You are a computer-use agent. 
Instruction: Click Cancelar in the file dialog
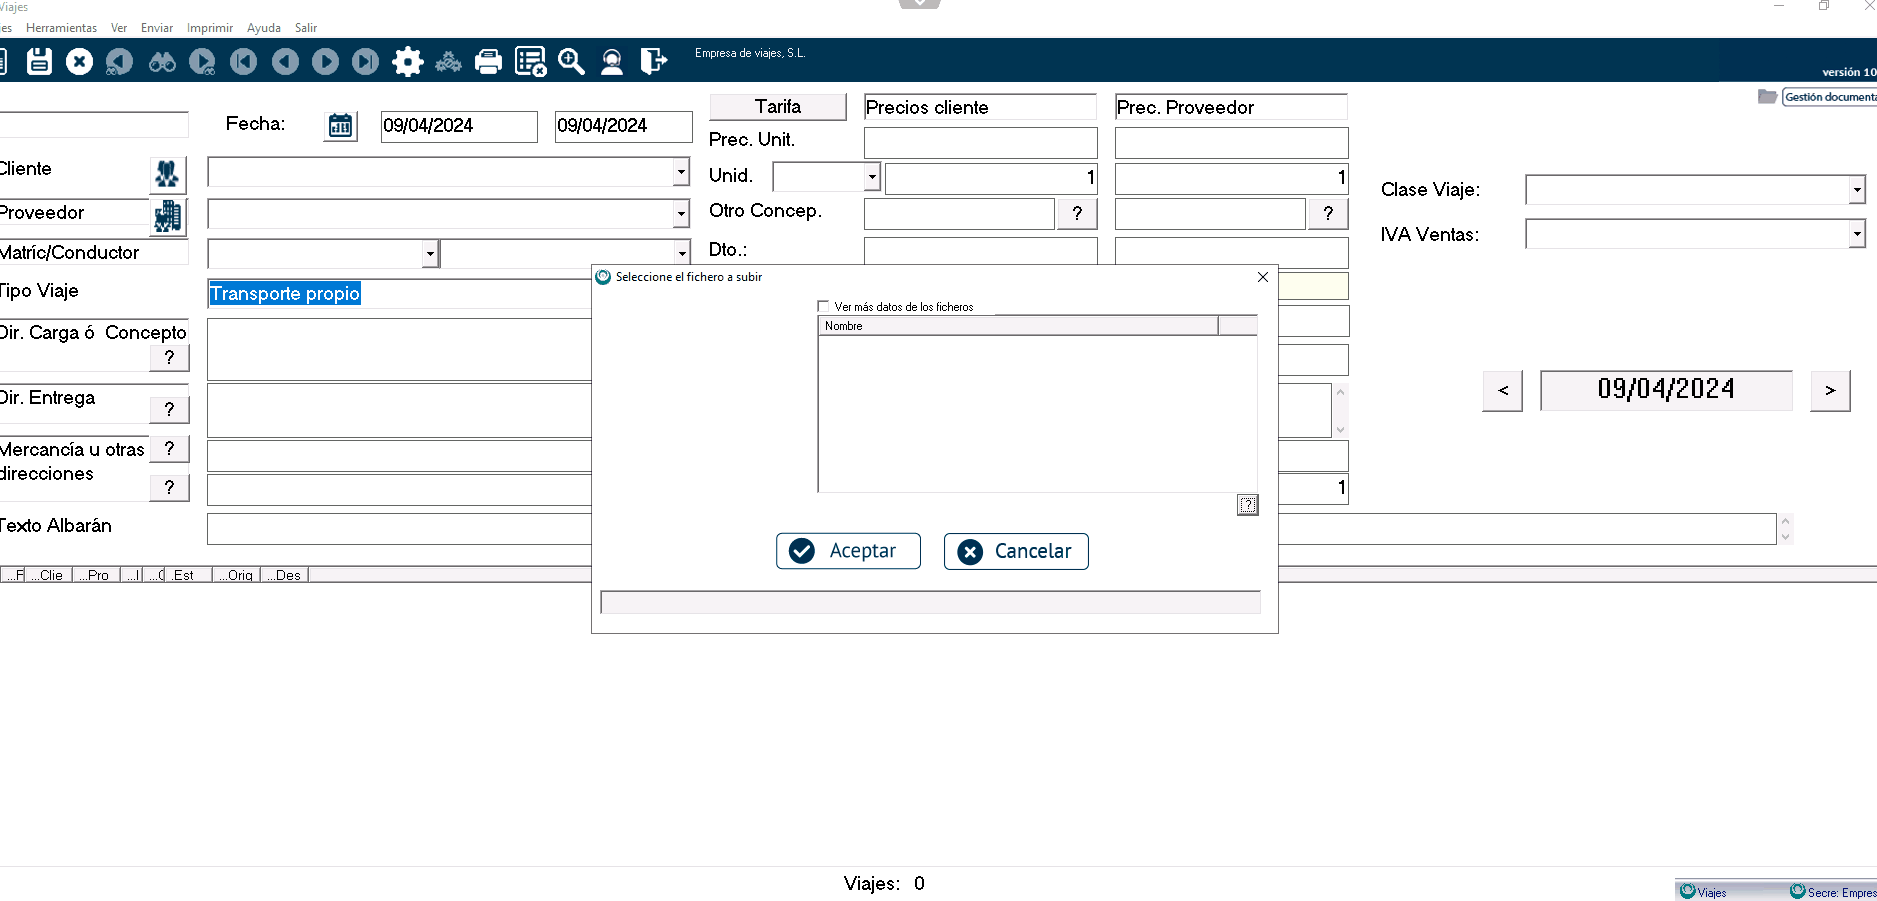(1016, 551)
